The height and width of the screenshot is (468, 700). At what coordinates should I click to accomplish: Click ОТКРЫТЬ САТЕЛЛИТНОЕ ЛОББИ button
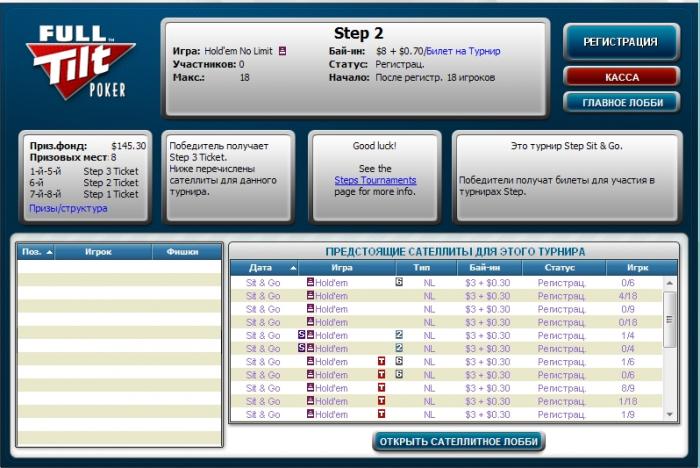pyautogui.click(x=458, y=442)
